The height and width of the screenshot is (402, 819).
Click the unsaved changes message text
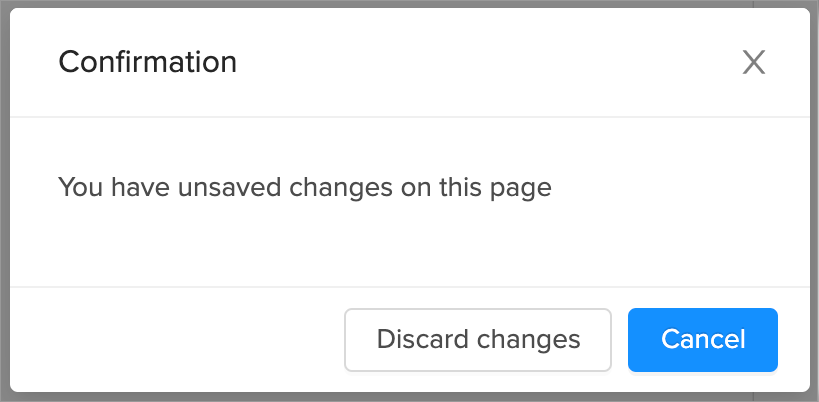pyautogui.click(x=305, y=187)
